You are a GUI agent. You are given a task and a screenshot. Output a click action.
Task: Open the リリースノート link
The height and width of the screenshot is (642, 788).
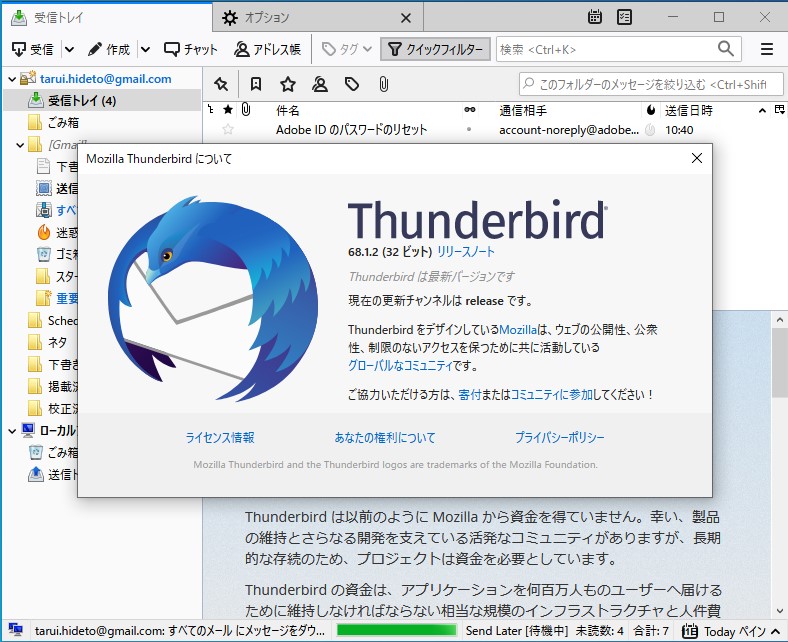pos(466,251)
